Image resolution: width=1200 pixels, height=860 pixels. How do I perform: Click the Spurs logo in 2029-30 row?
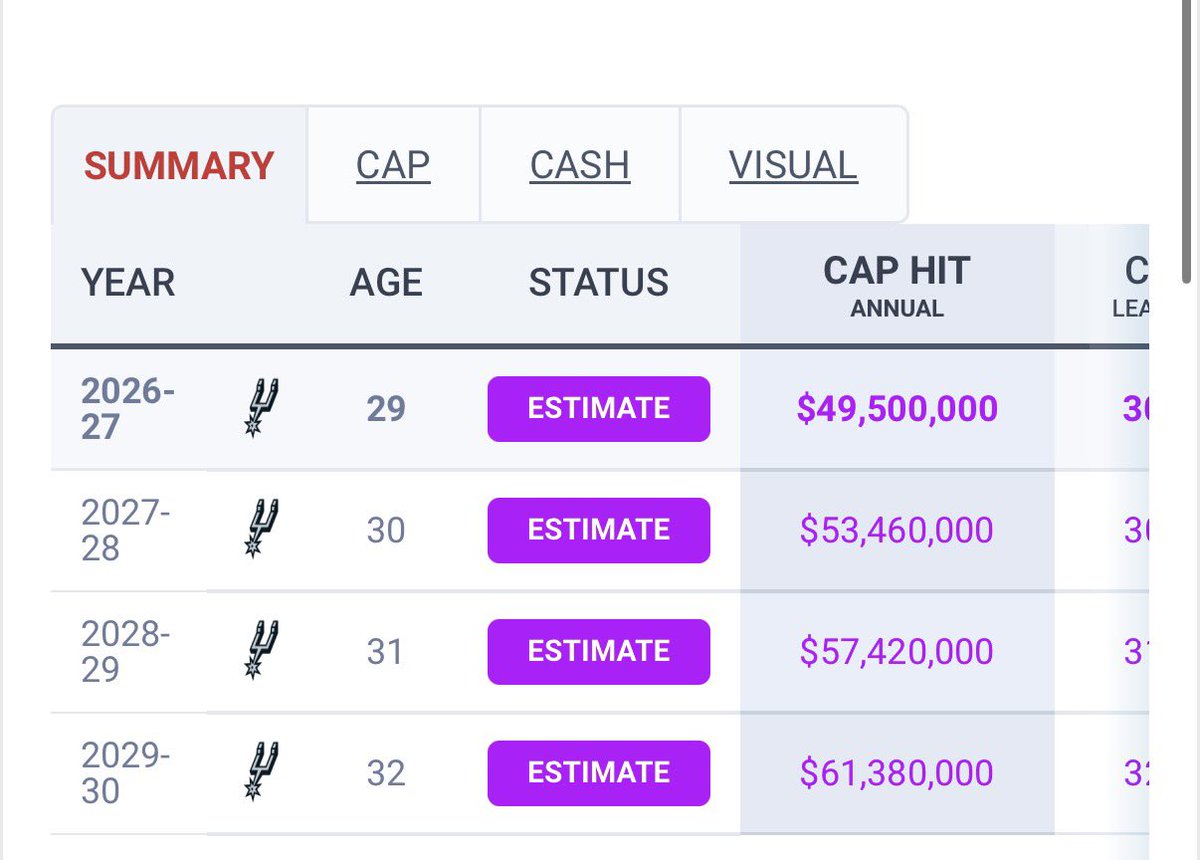click(x=261, y=772)
